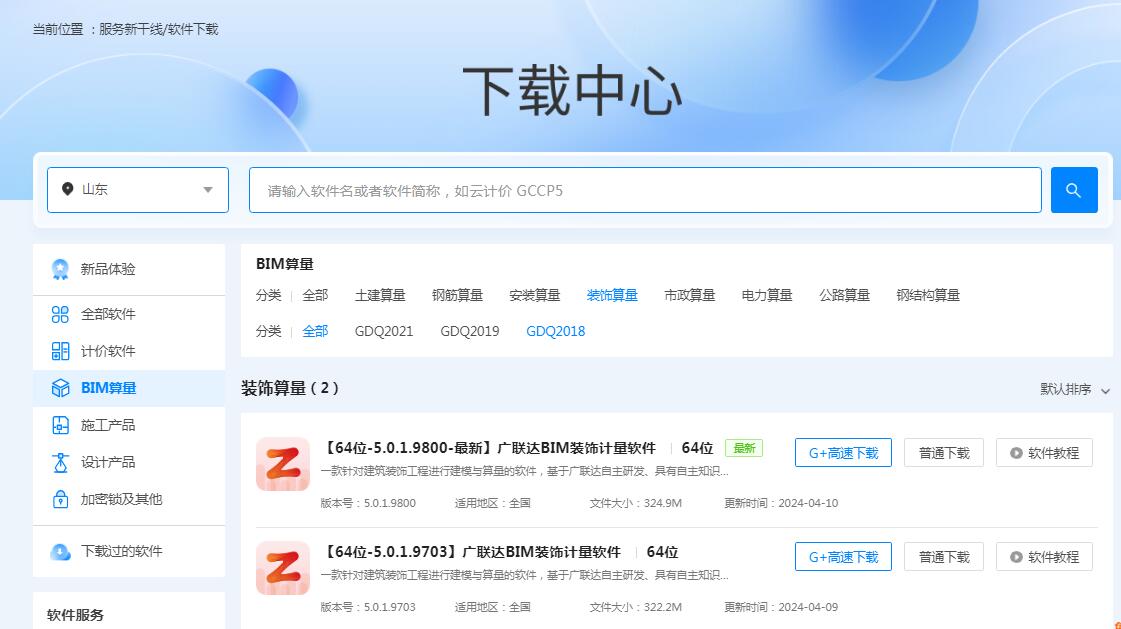
Task: Open 软件教程 for version 5.0.1.9703
Action: (1045, 557)
